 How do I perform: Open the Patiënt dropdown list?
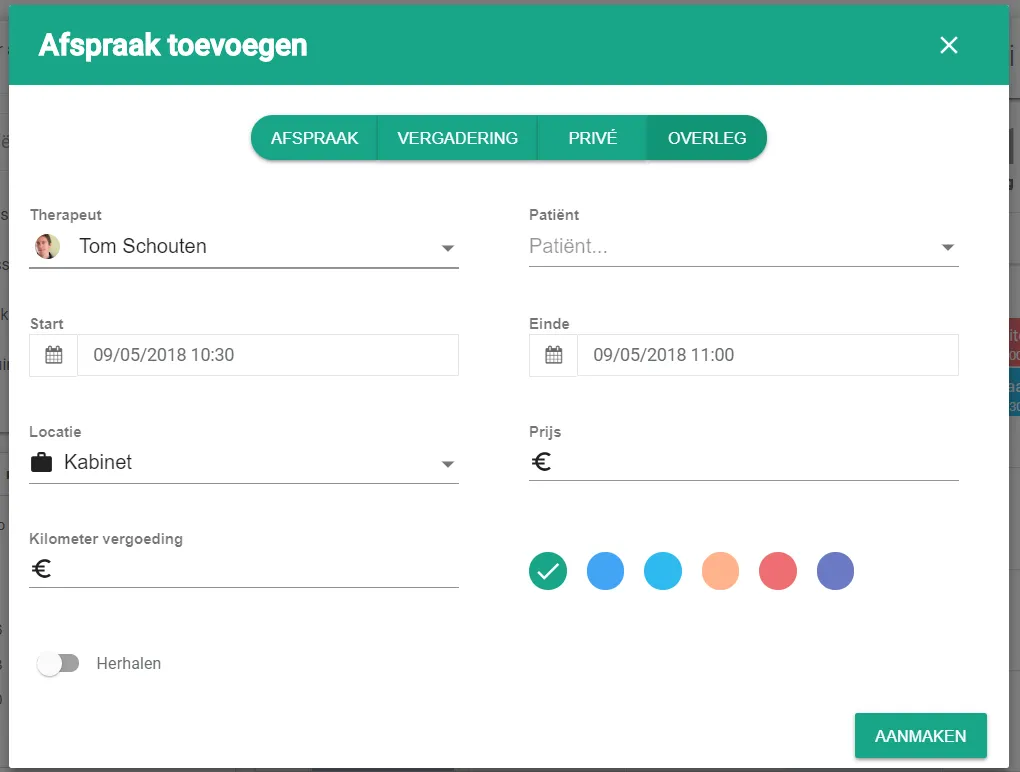click(x=948, y=247)
